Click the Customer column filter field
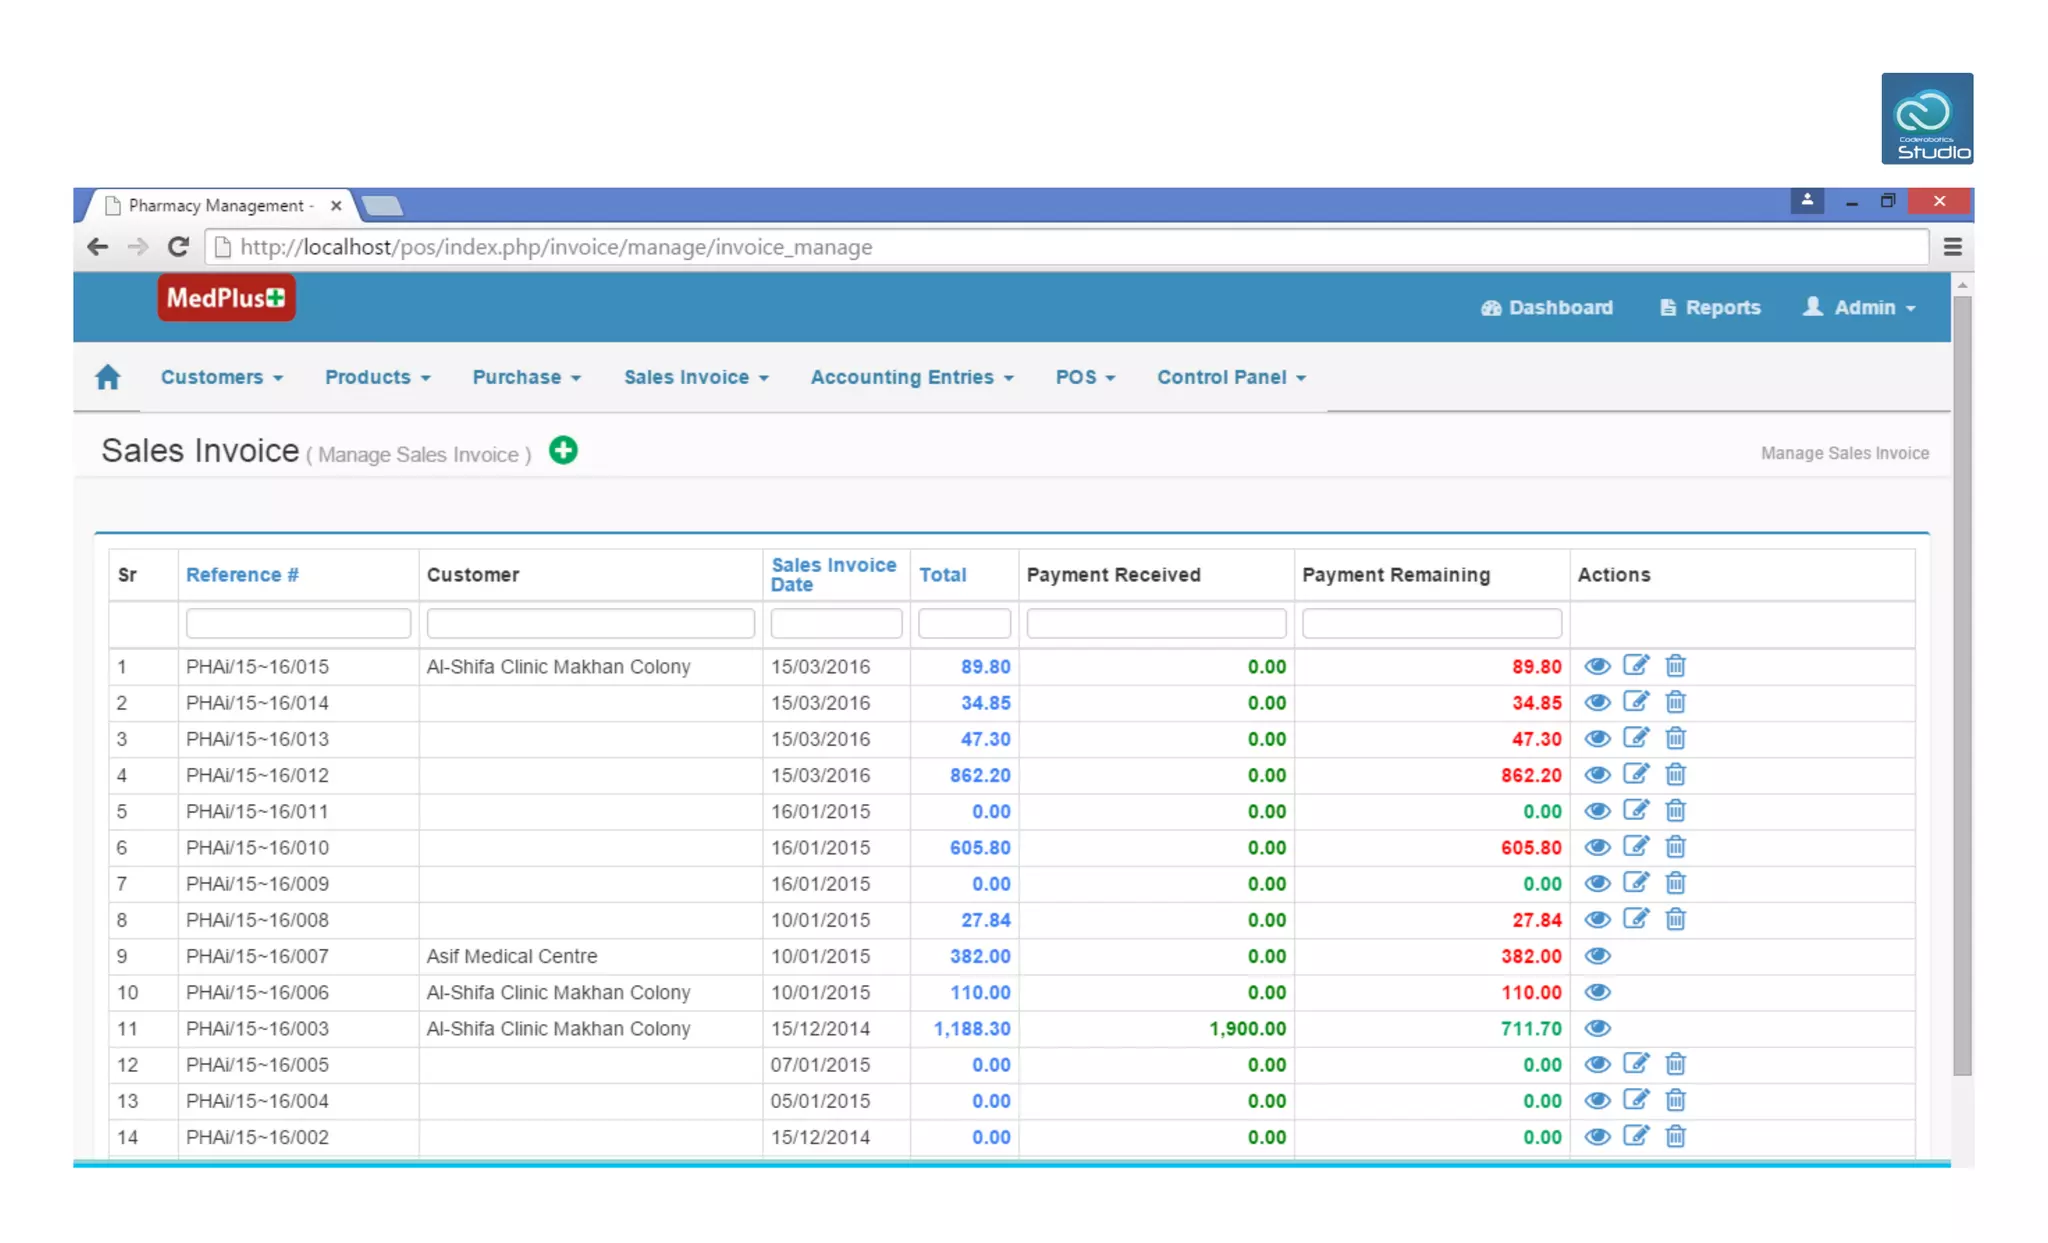The image size is (2048, 1243). (x=590, y=623)
